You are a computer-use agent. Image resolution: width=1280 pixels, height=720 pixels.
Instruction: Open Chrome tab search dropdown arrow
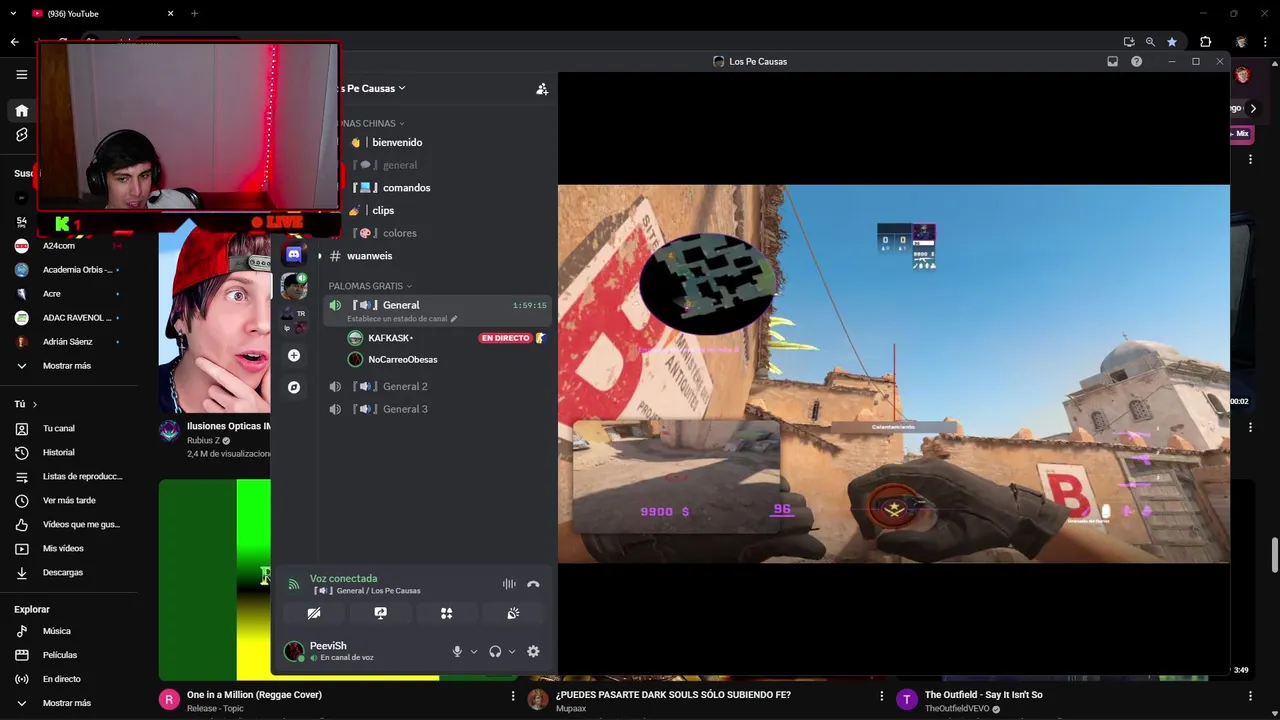[13, 14]
